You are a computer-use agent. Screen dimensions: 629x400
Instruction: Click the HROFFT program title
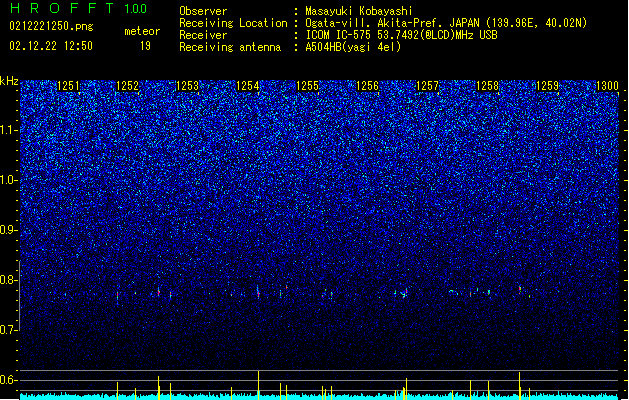pyautogui.click(x=62, y=8)
